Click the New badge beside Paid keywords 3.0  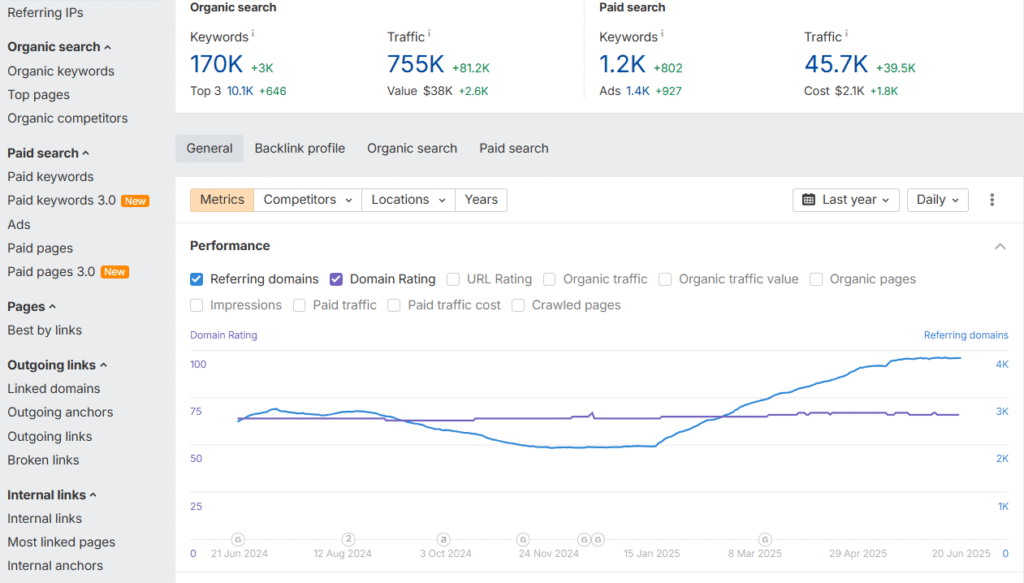coord(135,201)
